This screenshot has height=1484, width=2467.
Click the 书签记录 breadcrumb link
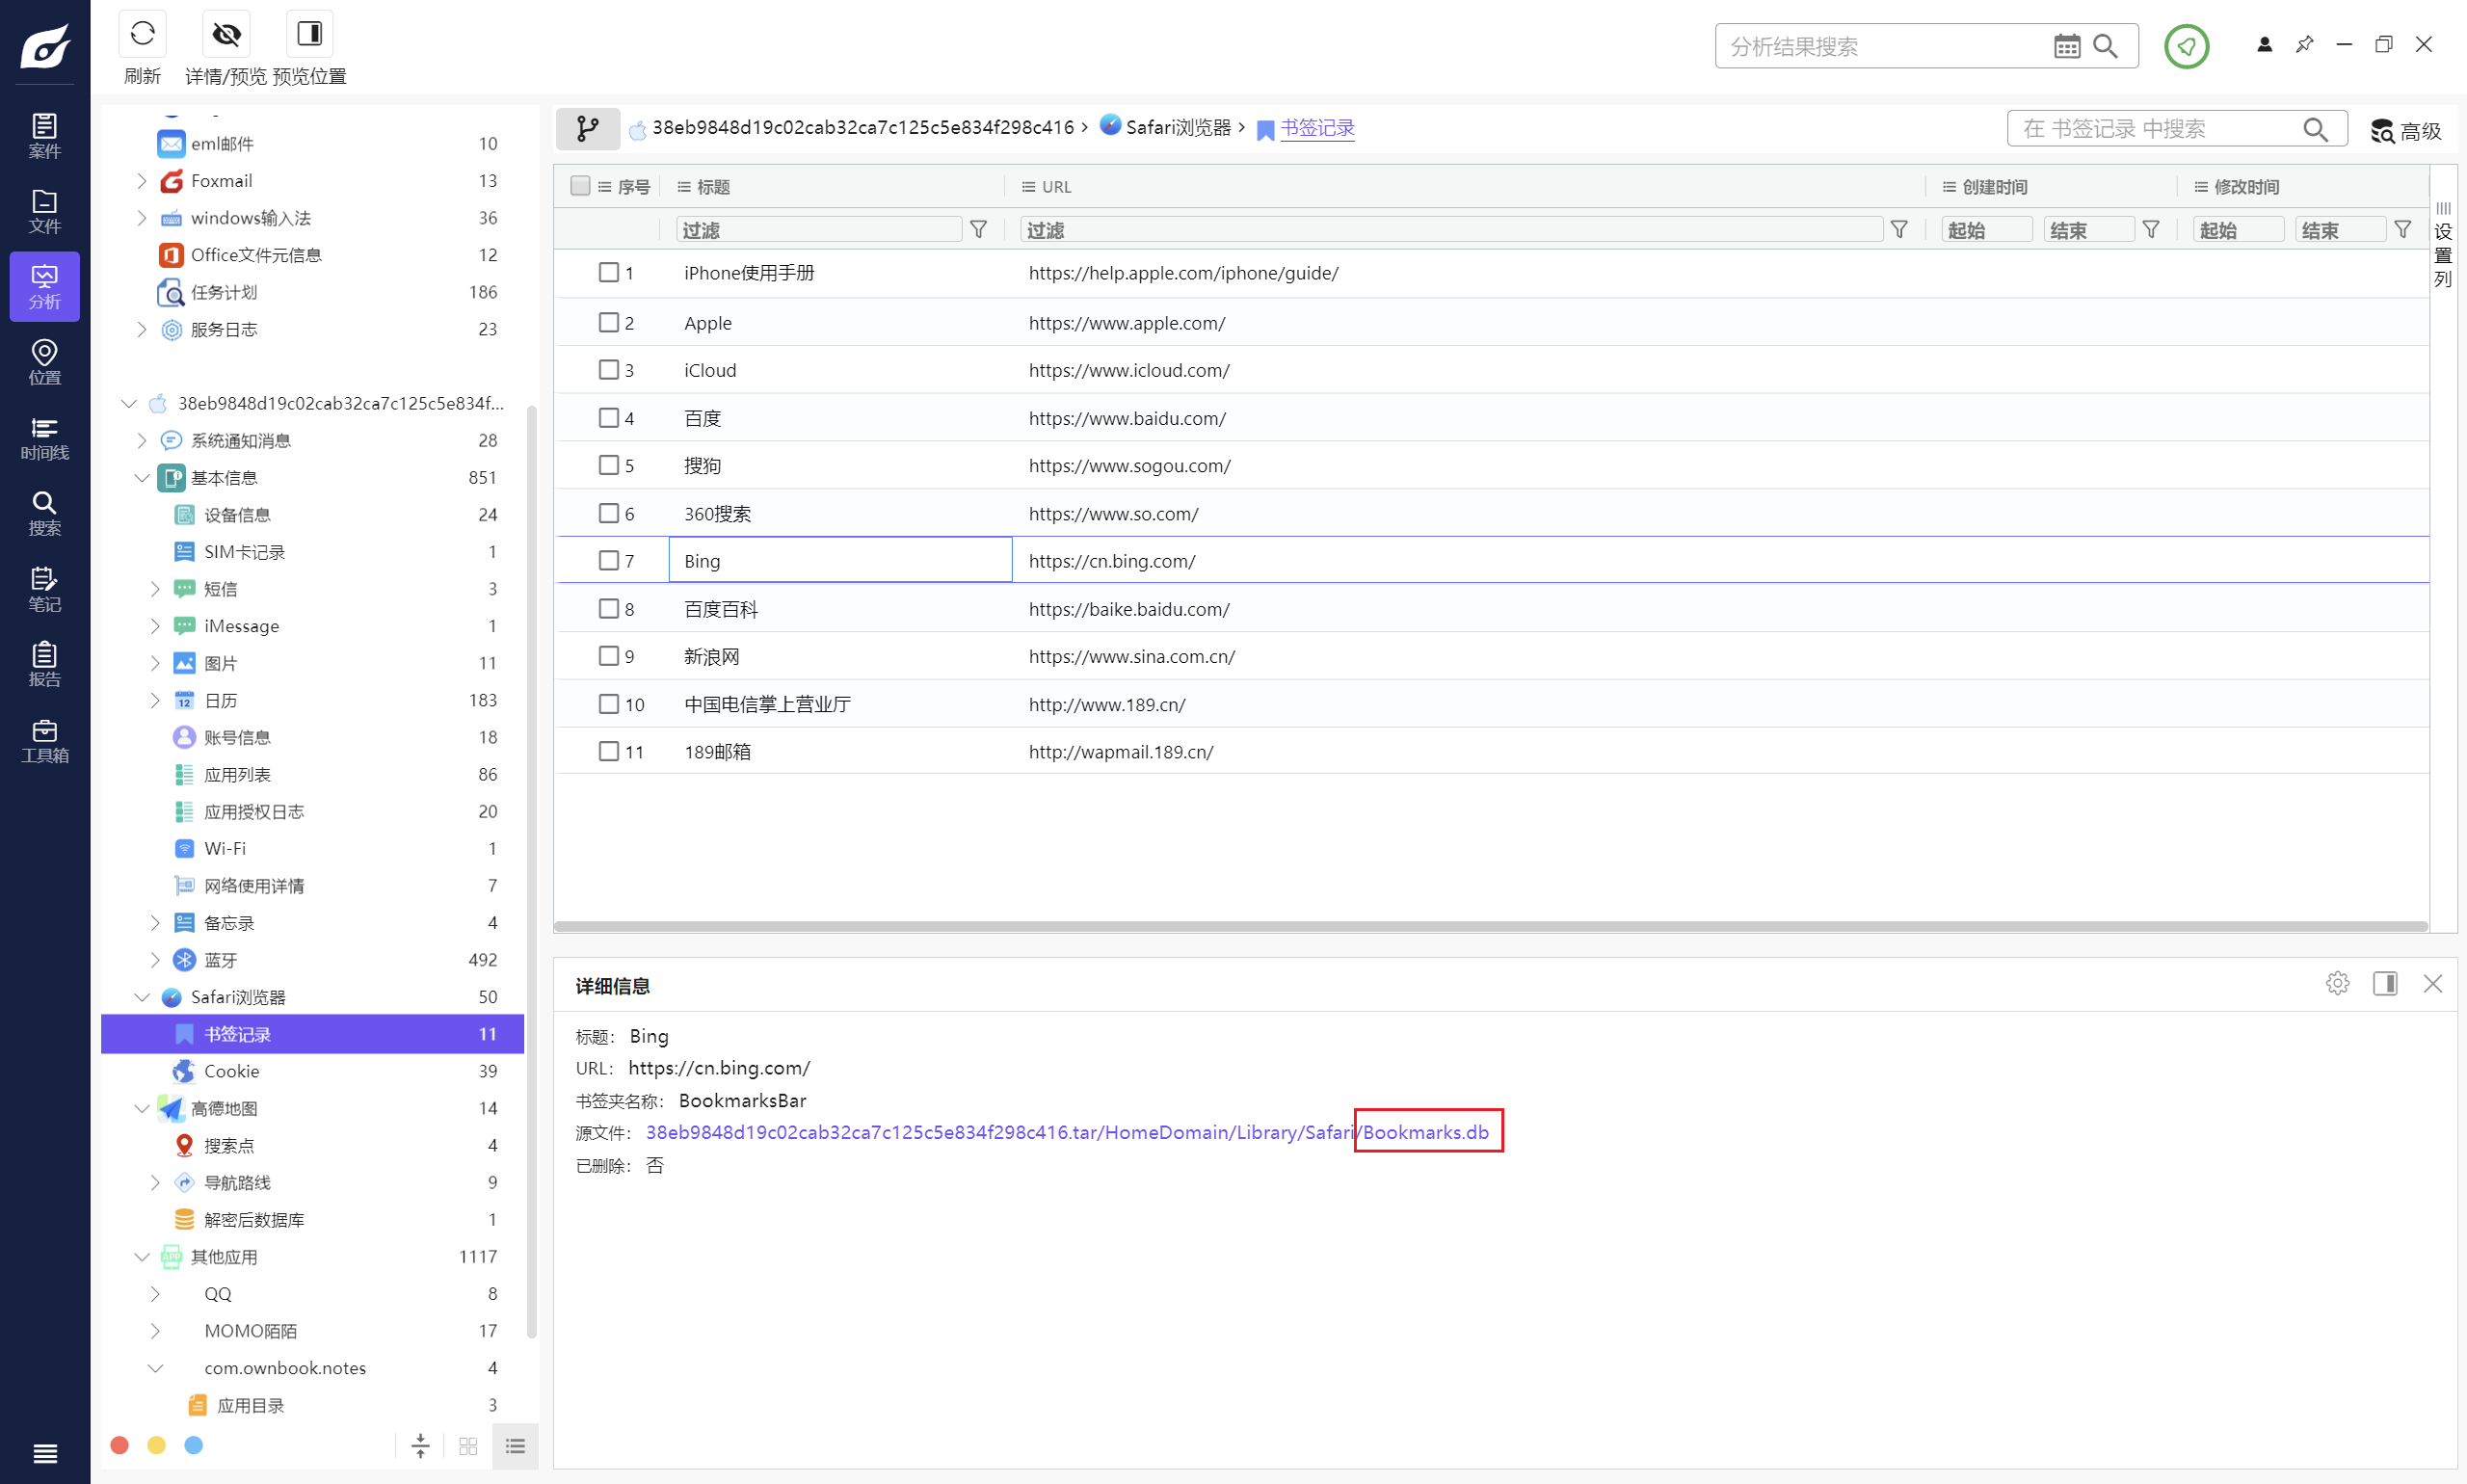1317,127
